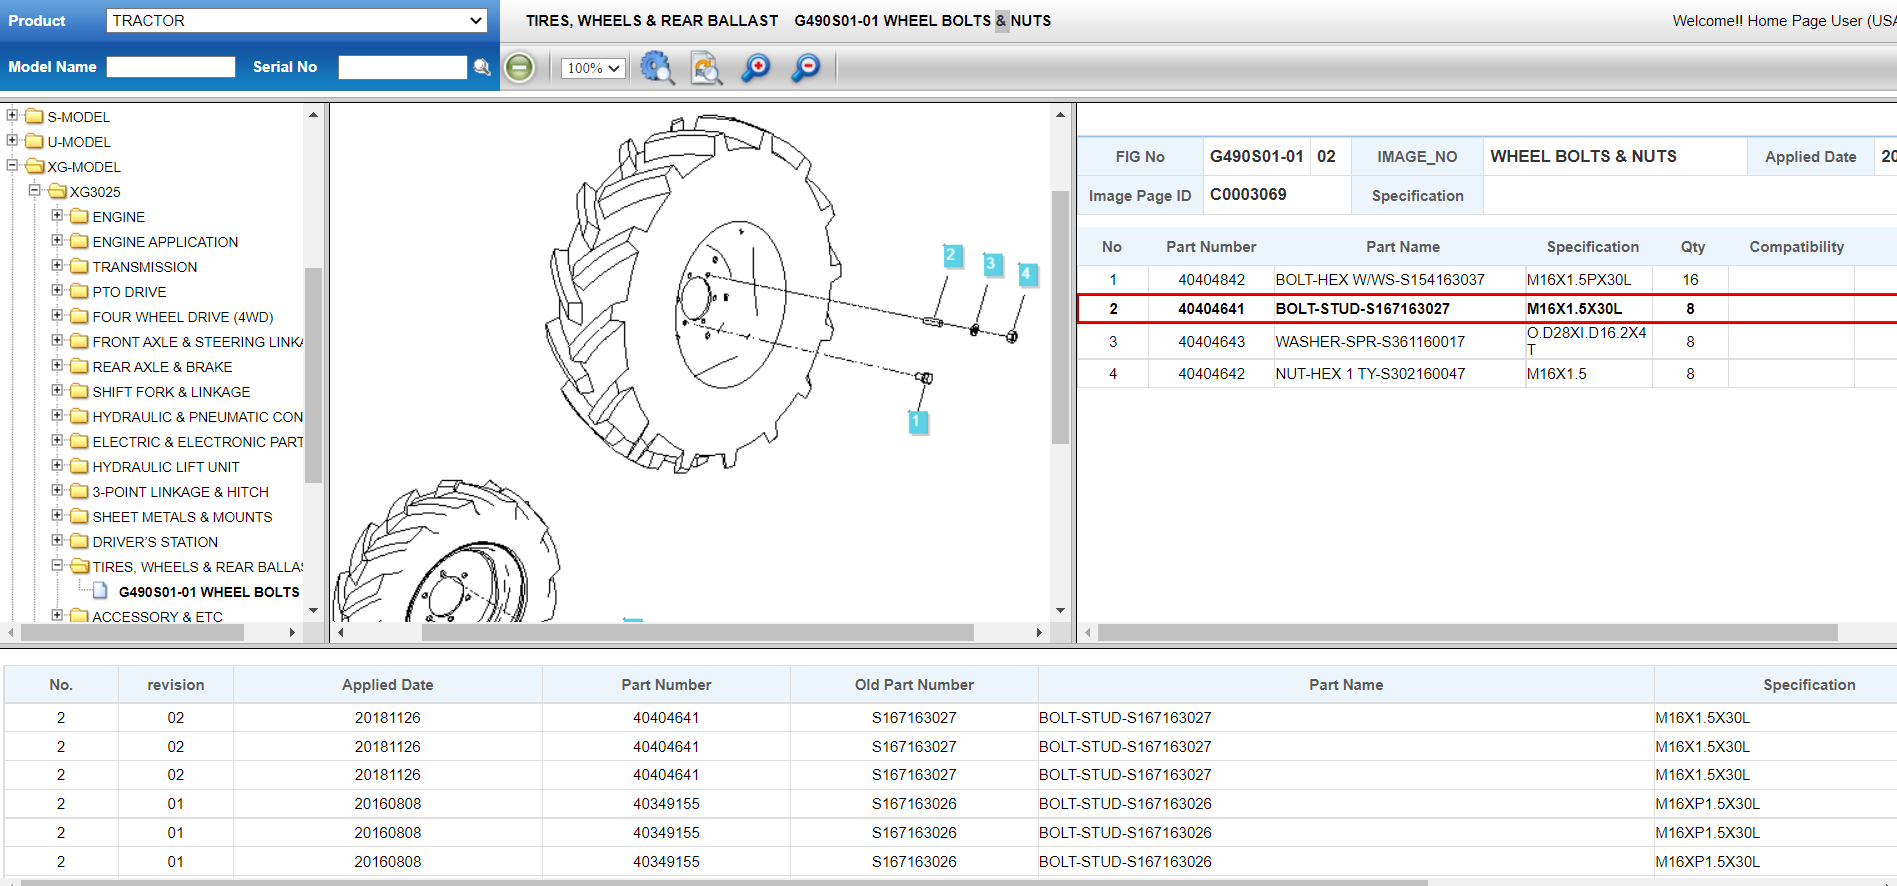Viewport: 1897px width, 886px height.
Task: Click the TRANSMISSION folder icon
Action: (x=80, y=266)
